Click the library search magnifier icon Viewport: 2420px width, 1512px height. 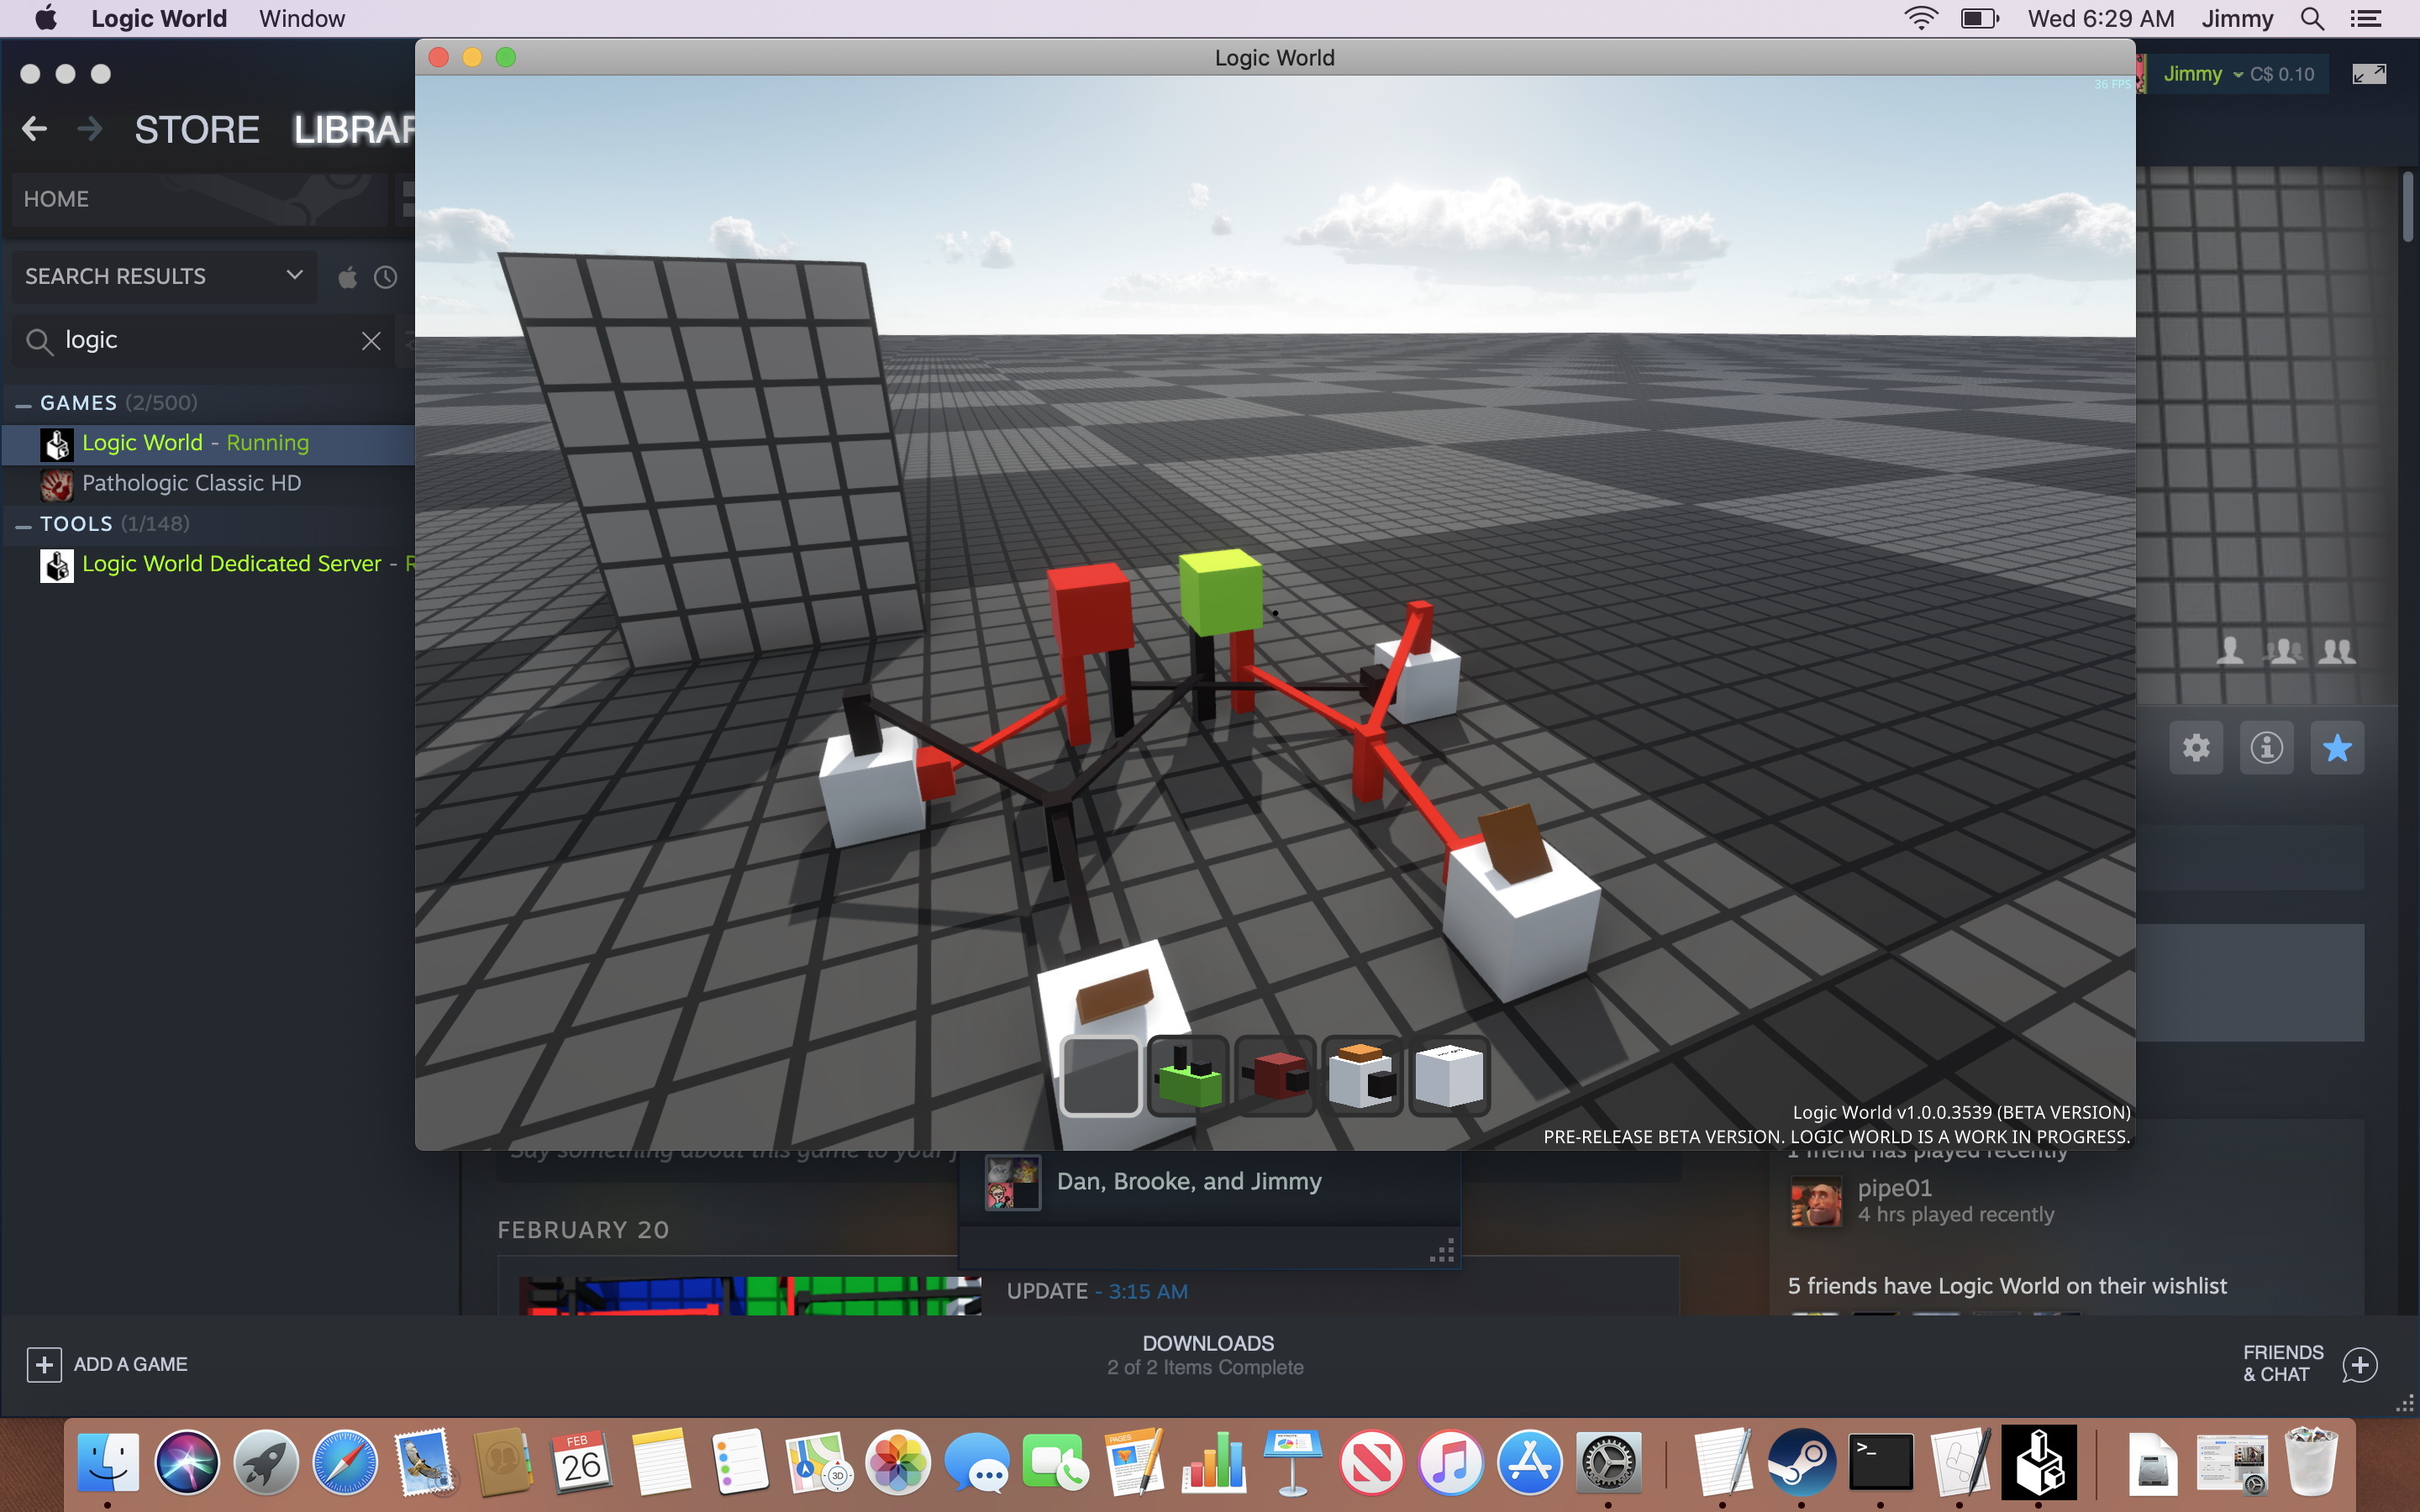(x=38, y=342)
